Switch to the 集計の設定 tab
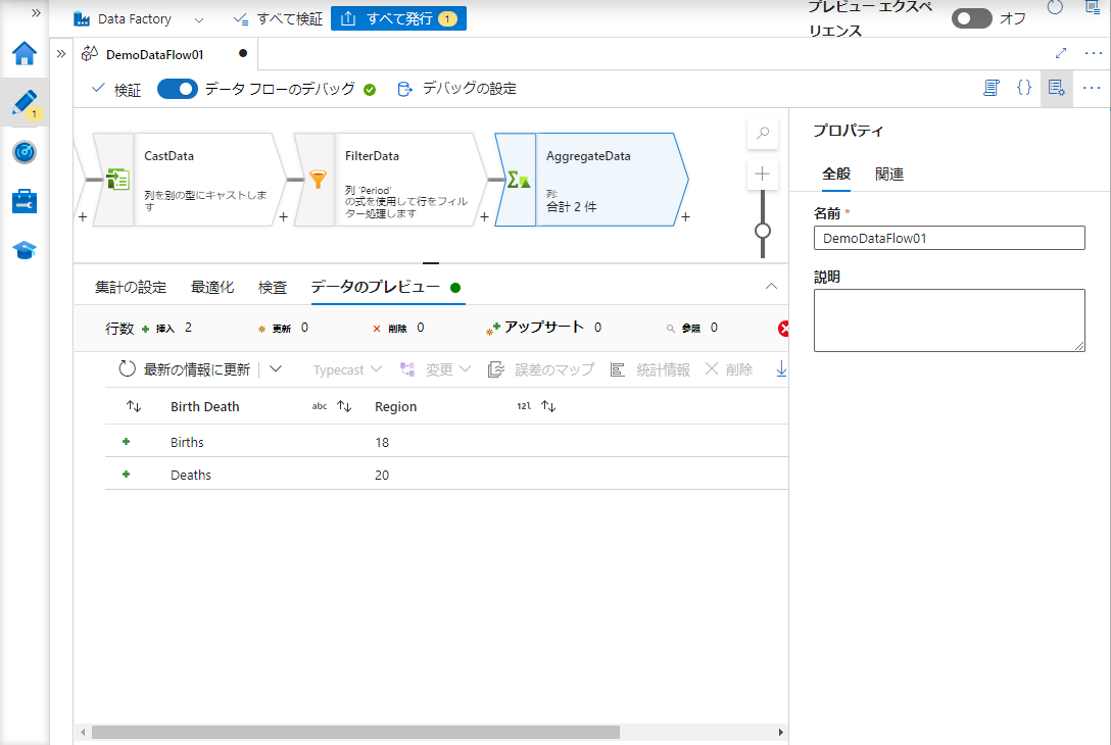This screenshot has width=1111, height=745. [130, 287]
